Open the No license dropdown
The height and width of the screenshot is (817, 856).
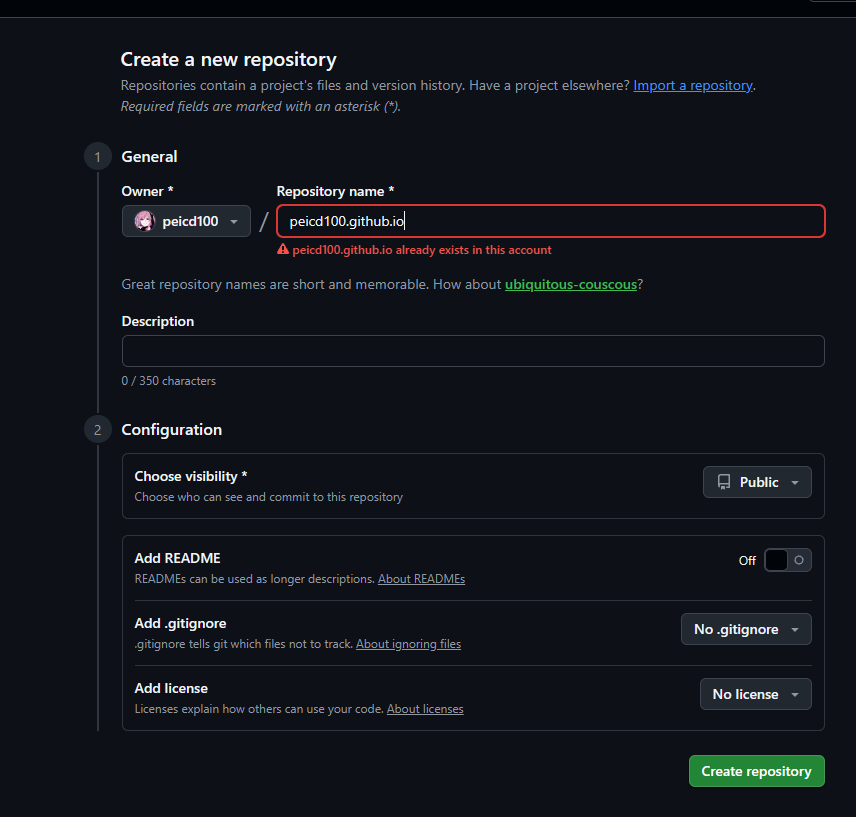click(756, 694)
